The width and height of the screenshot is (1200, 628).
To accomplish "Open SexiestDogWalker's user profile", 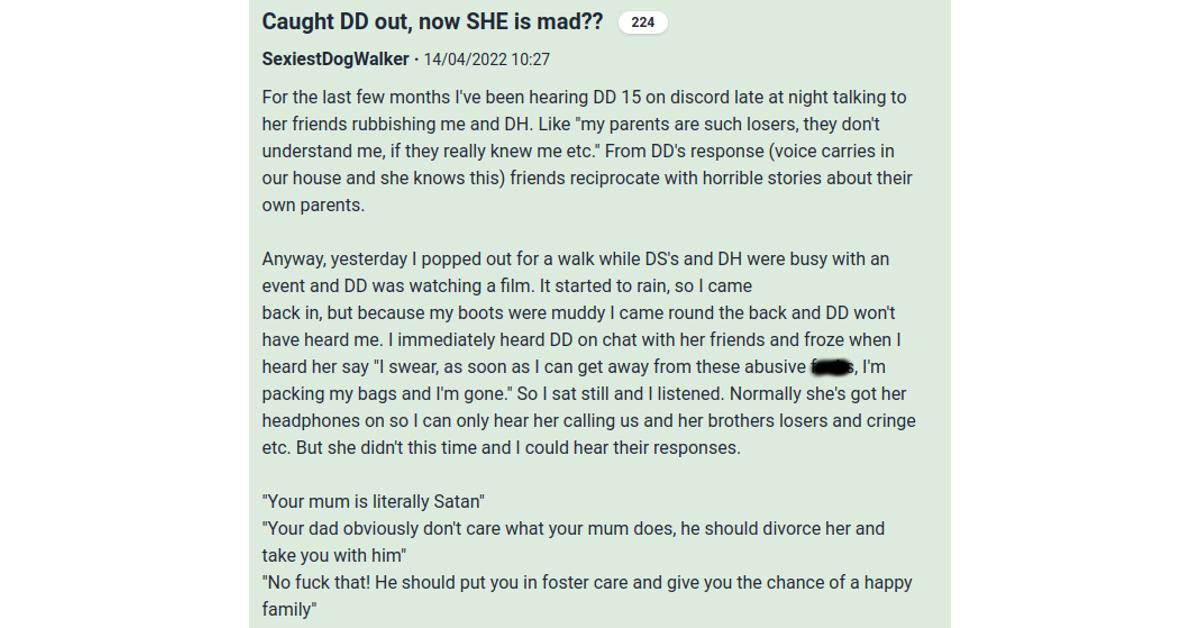I will coord(335,59).
